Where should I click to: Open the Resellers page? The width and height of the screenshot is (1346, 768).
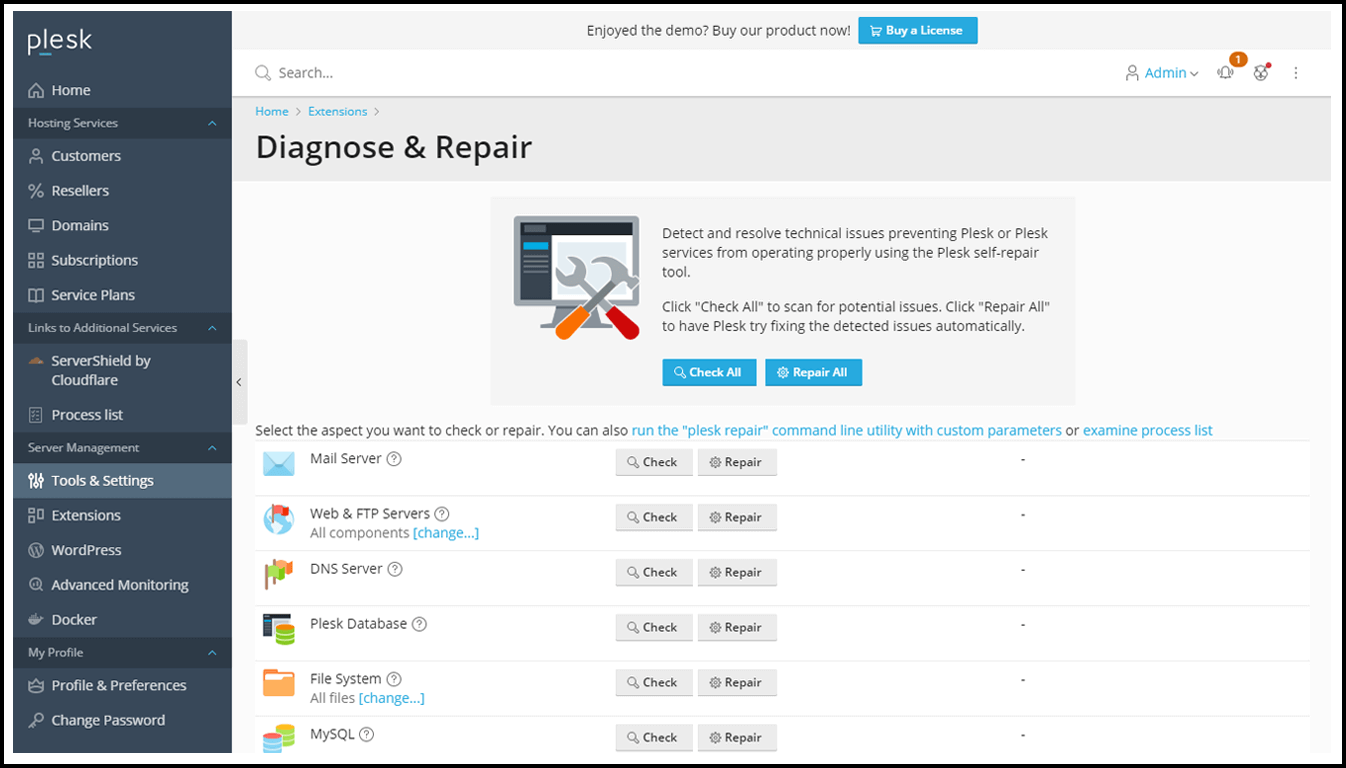[x=122, y=191]
